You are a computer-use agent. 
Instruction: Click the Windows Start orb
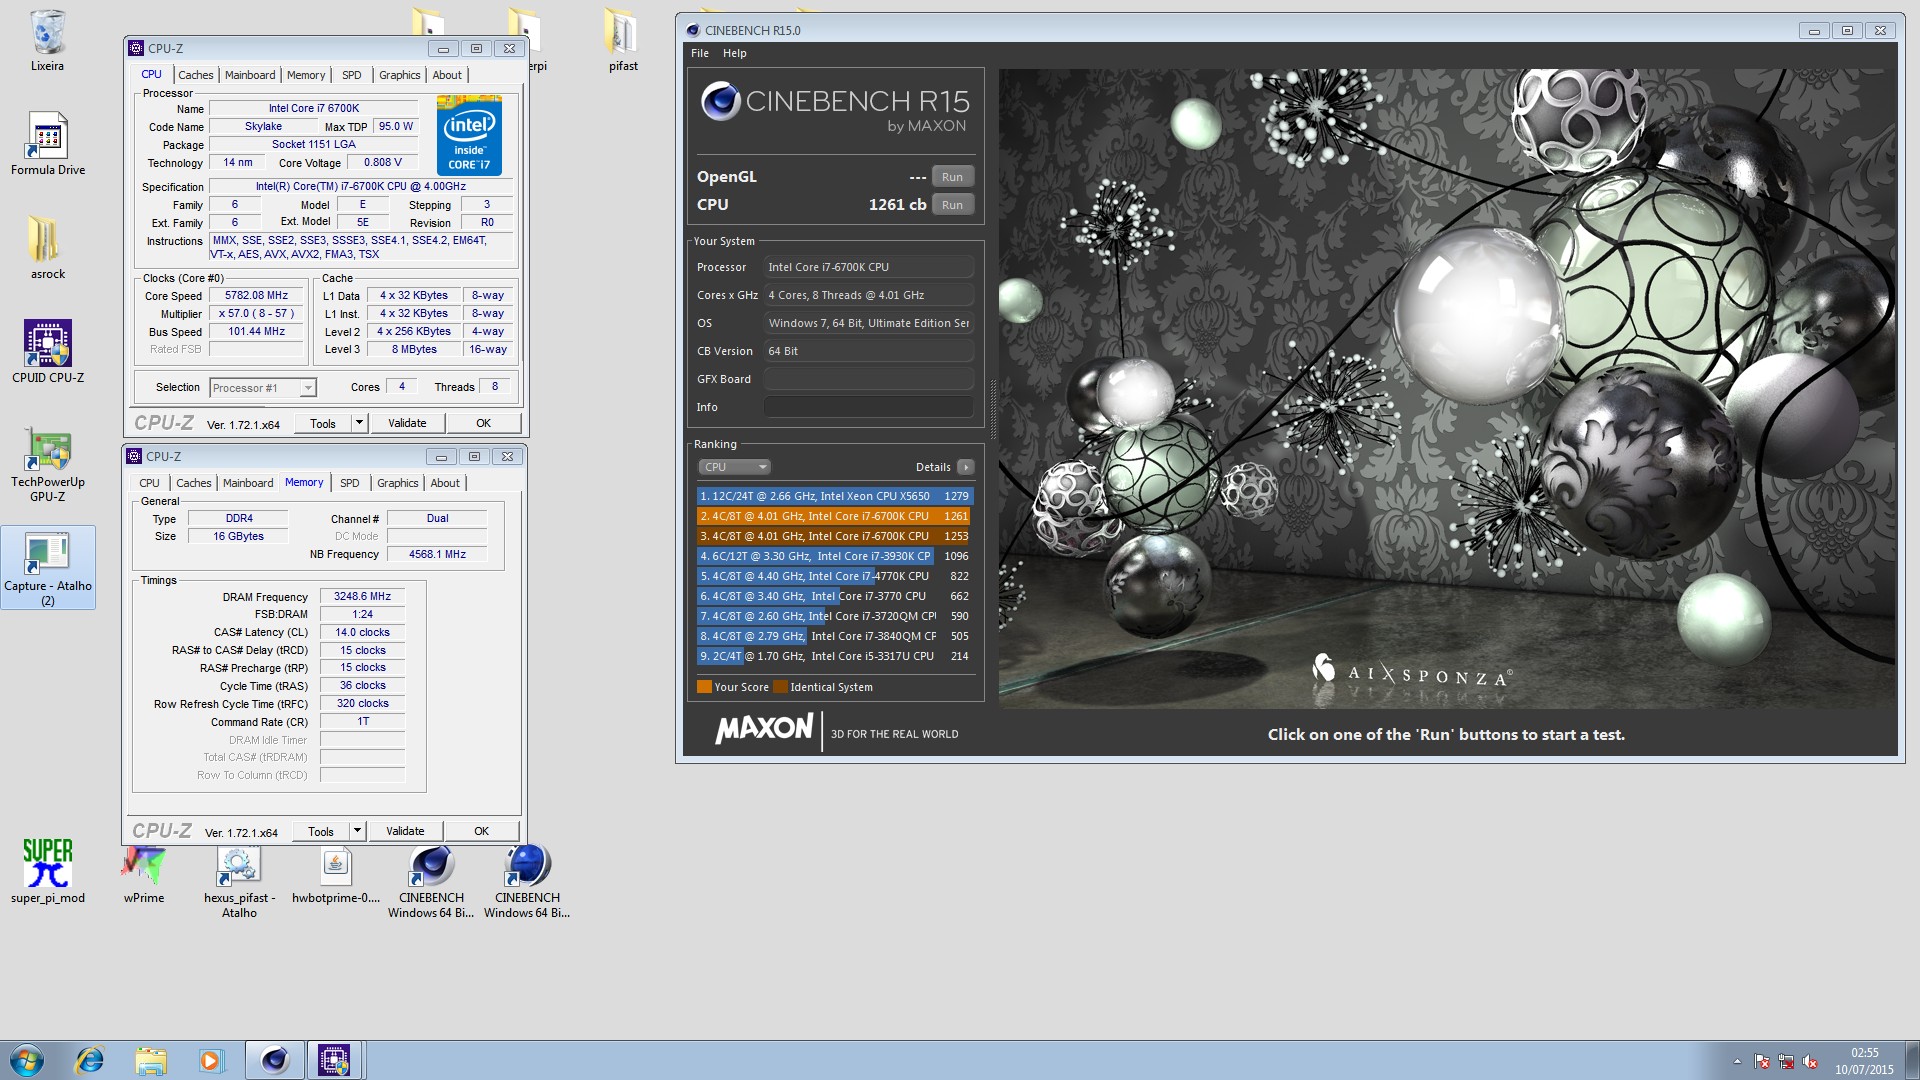tap(27, 1060)
